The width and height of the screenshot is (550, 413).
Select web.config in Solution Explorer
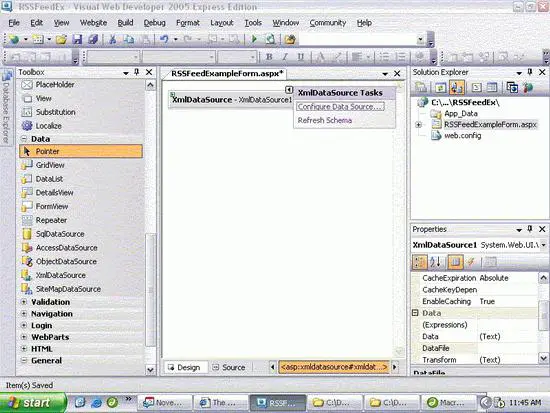point(462,135)
